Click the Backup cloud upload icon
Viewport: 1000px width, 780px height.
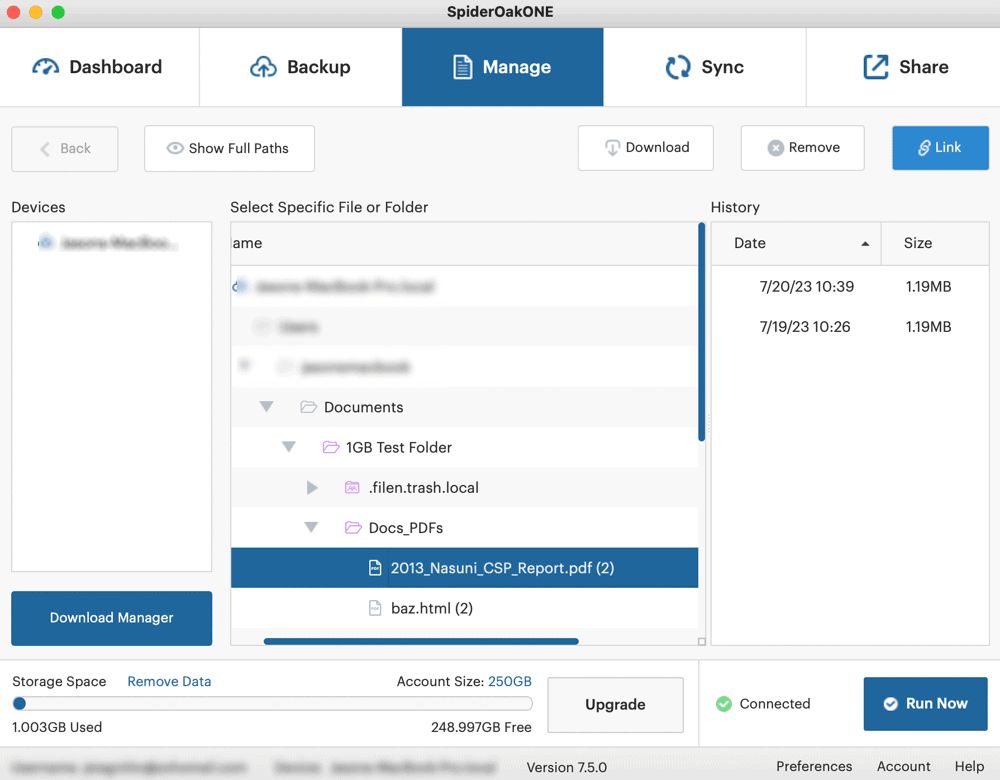point(263,67)
